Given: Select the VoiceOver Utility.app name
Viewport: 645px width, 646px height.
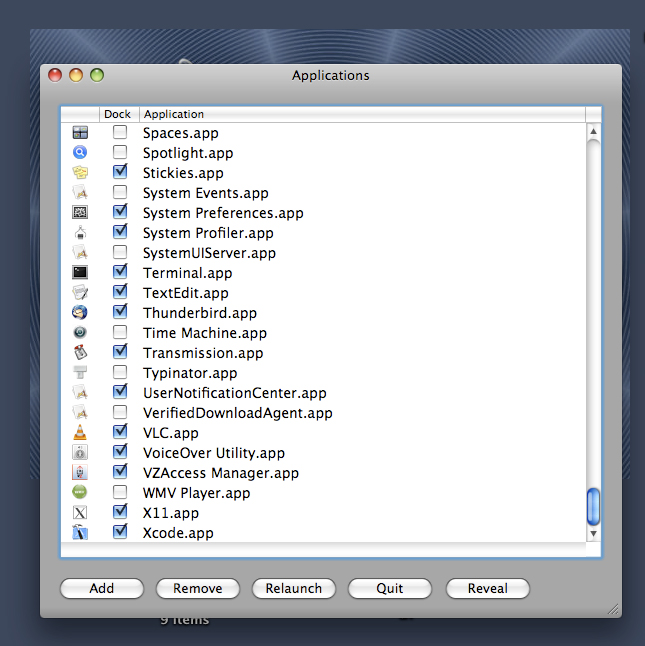Looking at the screenshot, I should pos(214,453).
